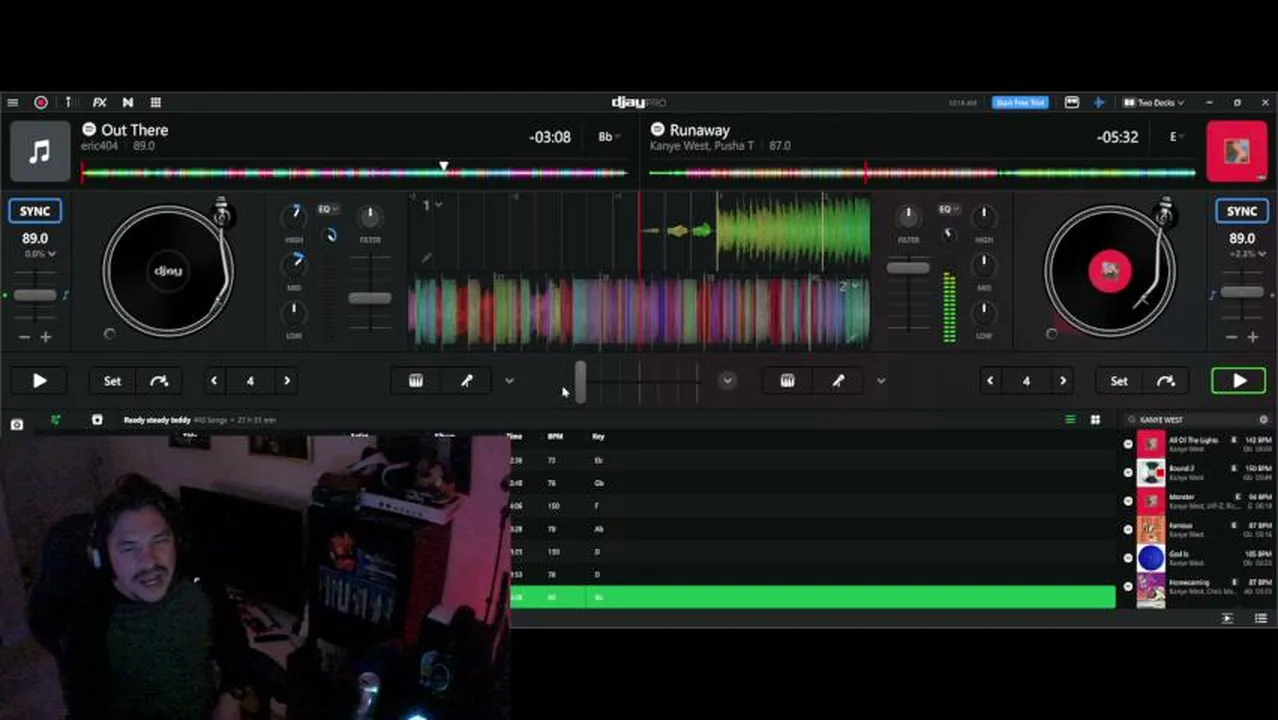Select 'God Is' track in search results
Image resolution: width=1278 pixels, height=720 pixels.
pos(1198,558)
